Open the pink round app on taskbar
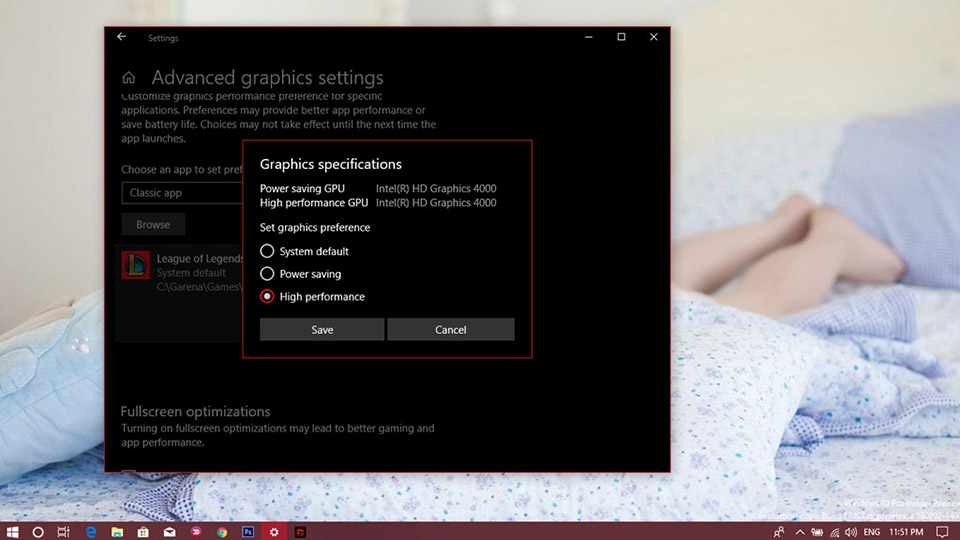Image resolution: width=960 pixels, height=540 pixels. pyautogui.click(x=196, y=531)
